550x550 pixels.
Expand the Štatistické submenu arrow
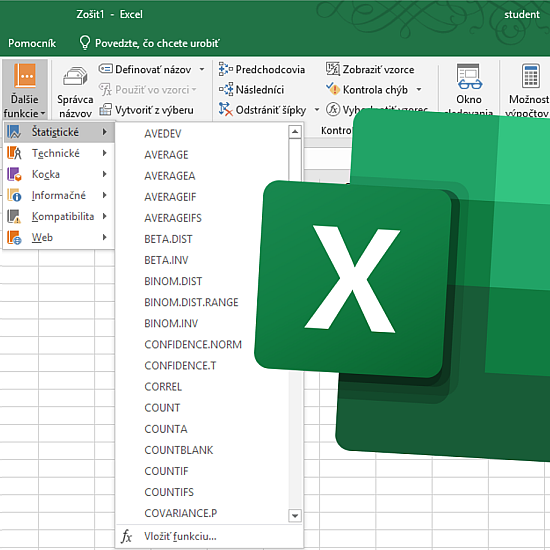(x=105, y=132)
